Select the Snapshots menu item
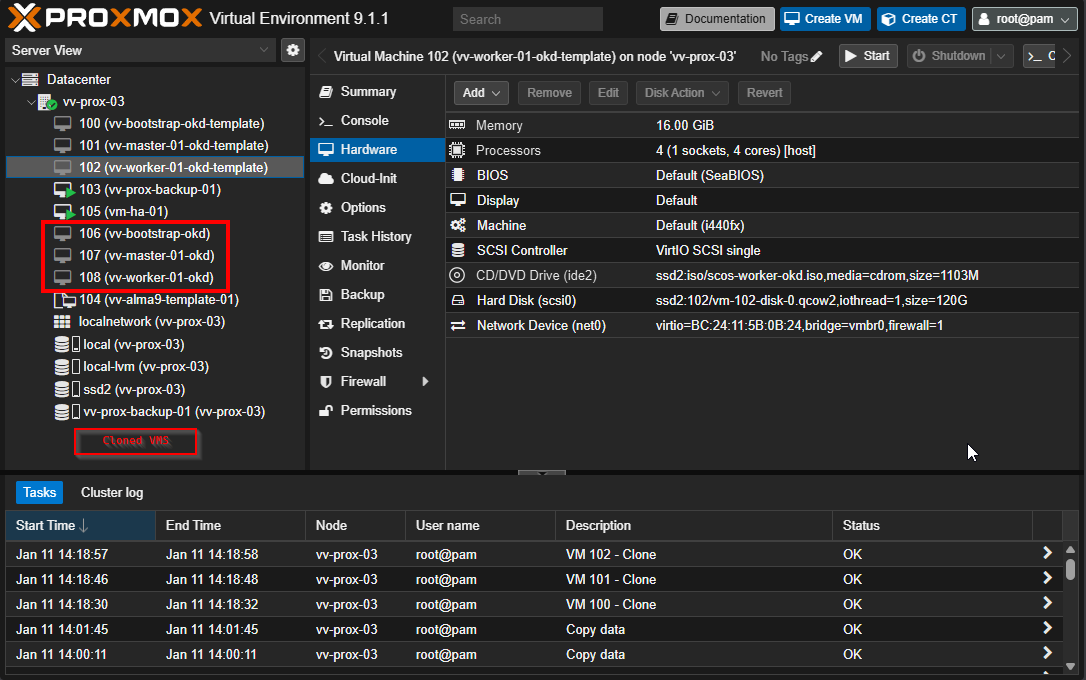Viewport: 1086px width, 680px height. (x=371, y=352)
